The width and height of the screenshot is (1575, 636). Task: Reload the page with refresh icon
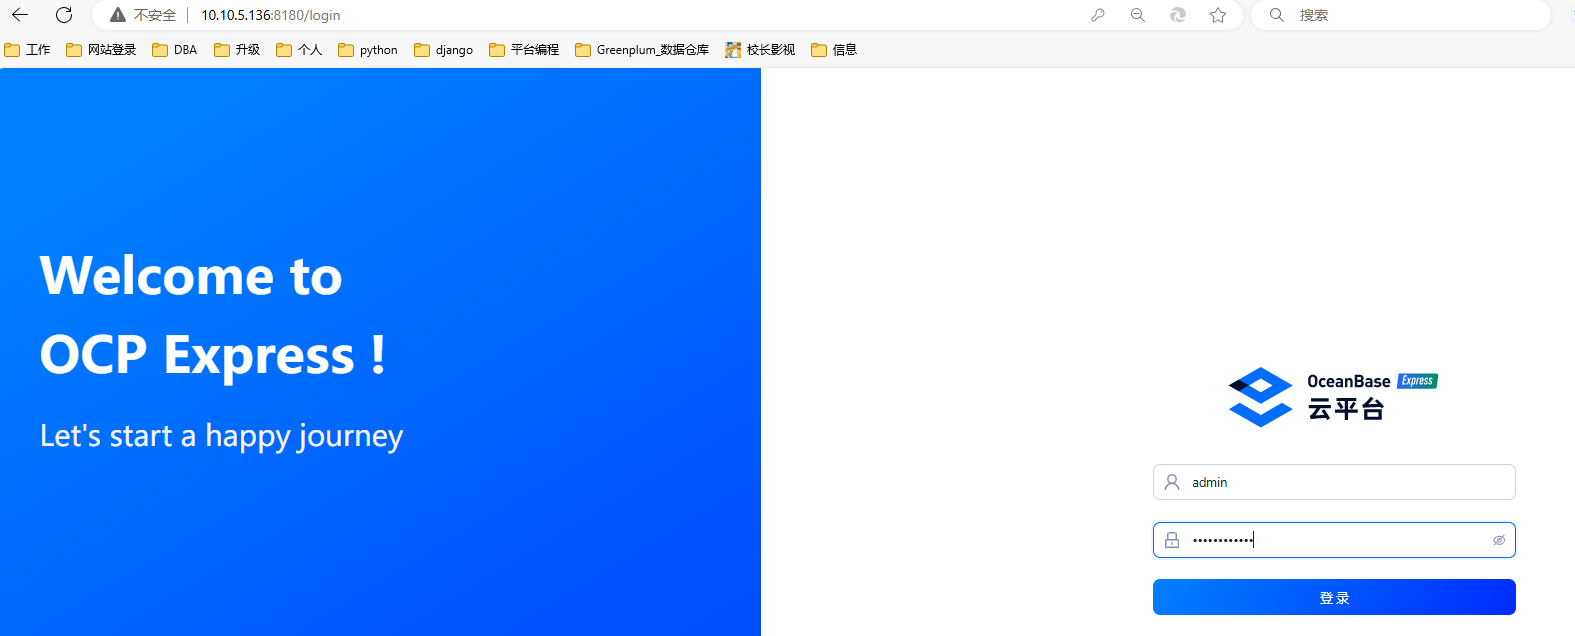64,15
